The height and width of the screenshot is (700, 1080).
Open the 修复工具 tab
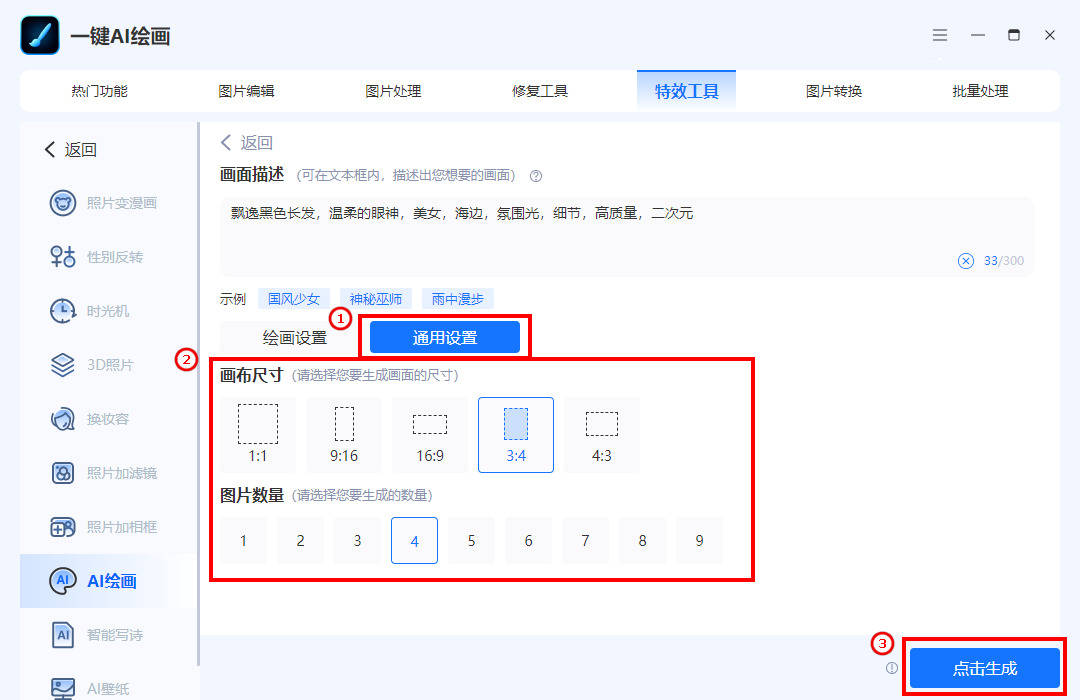tap(539, 91)
